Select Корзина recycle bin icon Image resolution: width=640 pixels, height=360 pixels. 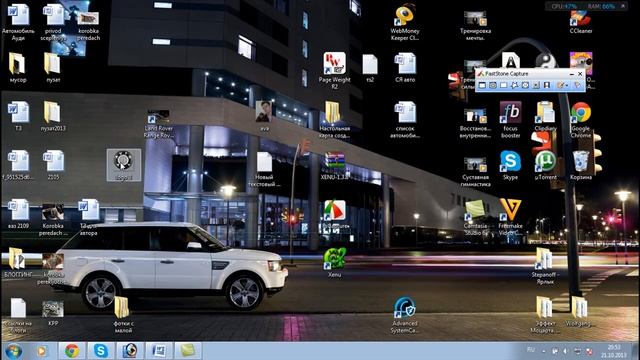coord(581,165)
